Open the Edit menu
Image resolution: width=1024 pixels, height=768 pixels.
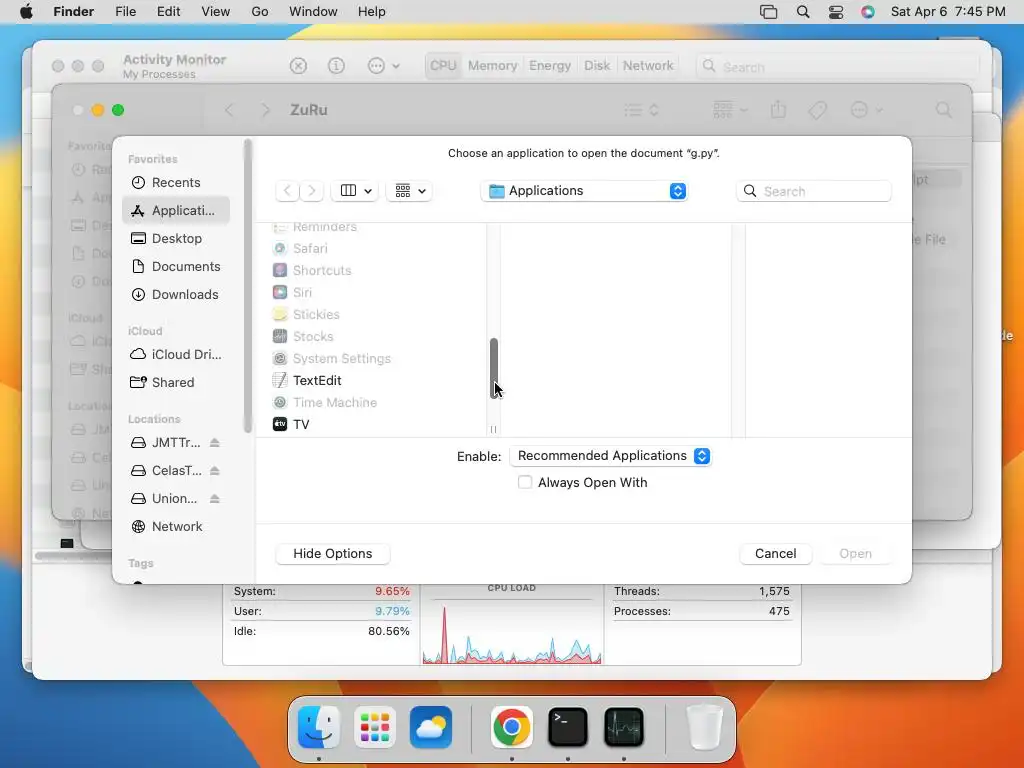coord(168,12)
